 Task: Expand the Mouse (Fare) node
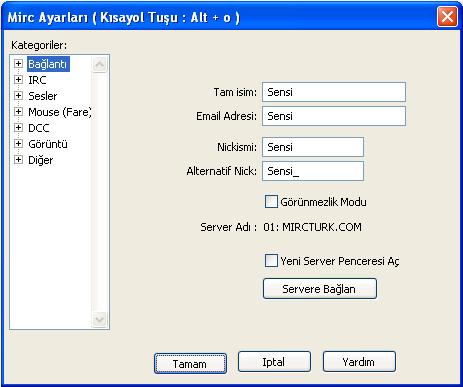18,111
